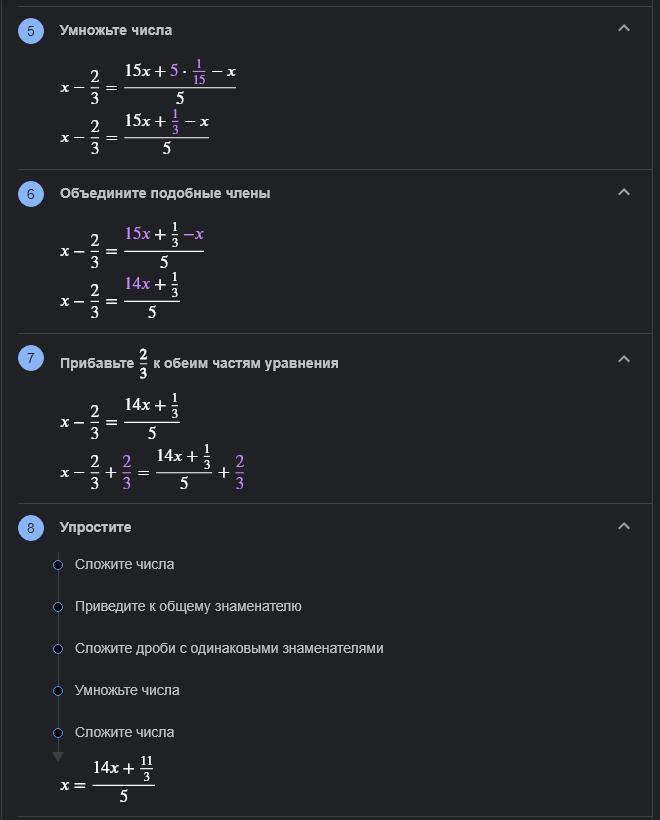This screenshot has height=820, width=660.
Task: Click the step 6 number badge
Action: [30, 194]
